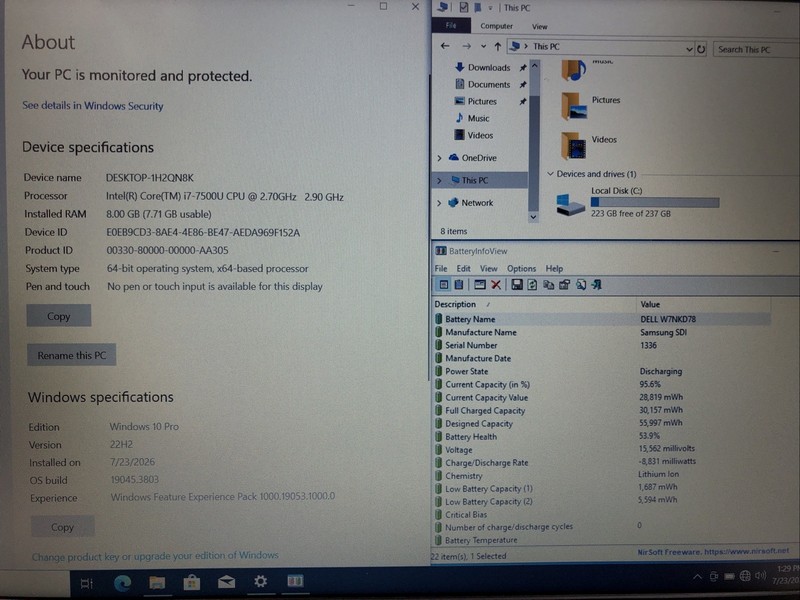Open the File tab in File Explorer
The image size is (800, 600).
pos(451,26)
